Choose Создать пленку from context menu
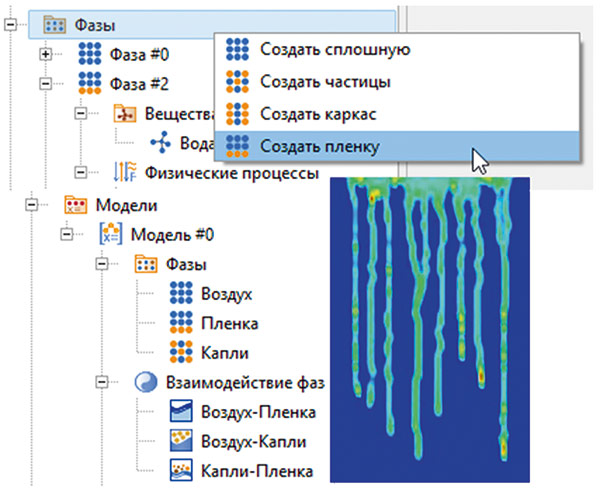This screenshot has height=491, width=600. 318,146
